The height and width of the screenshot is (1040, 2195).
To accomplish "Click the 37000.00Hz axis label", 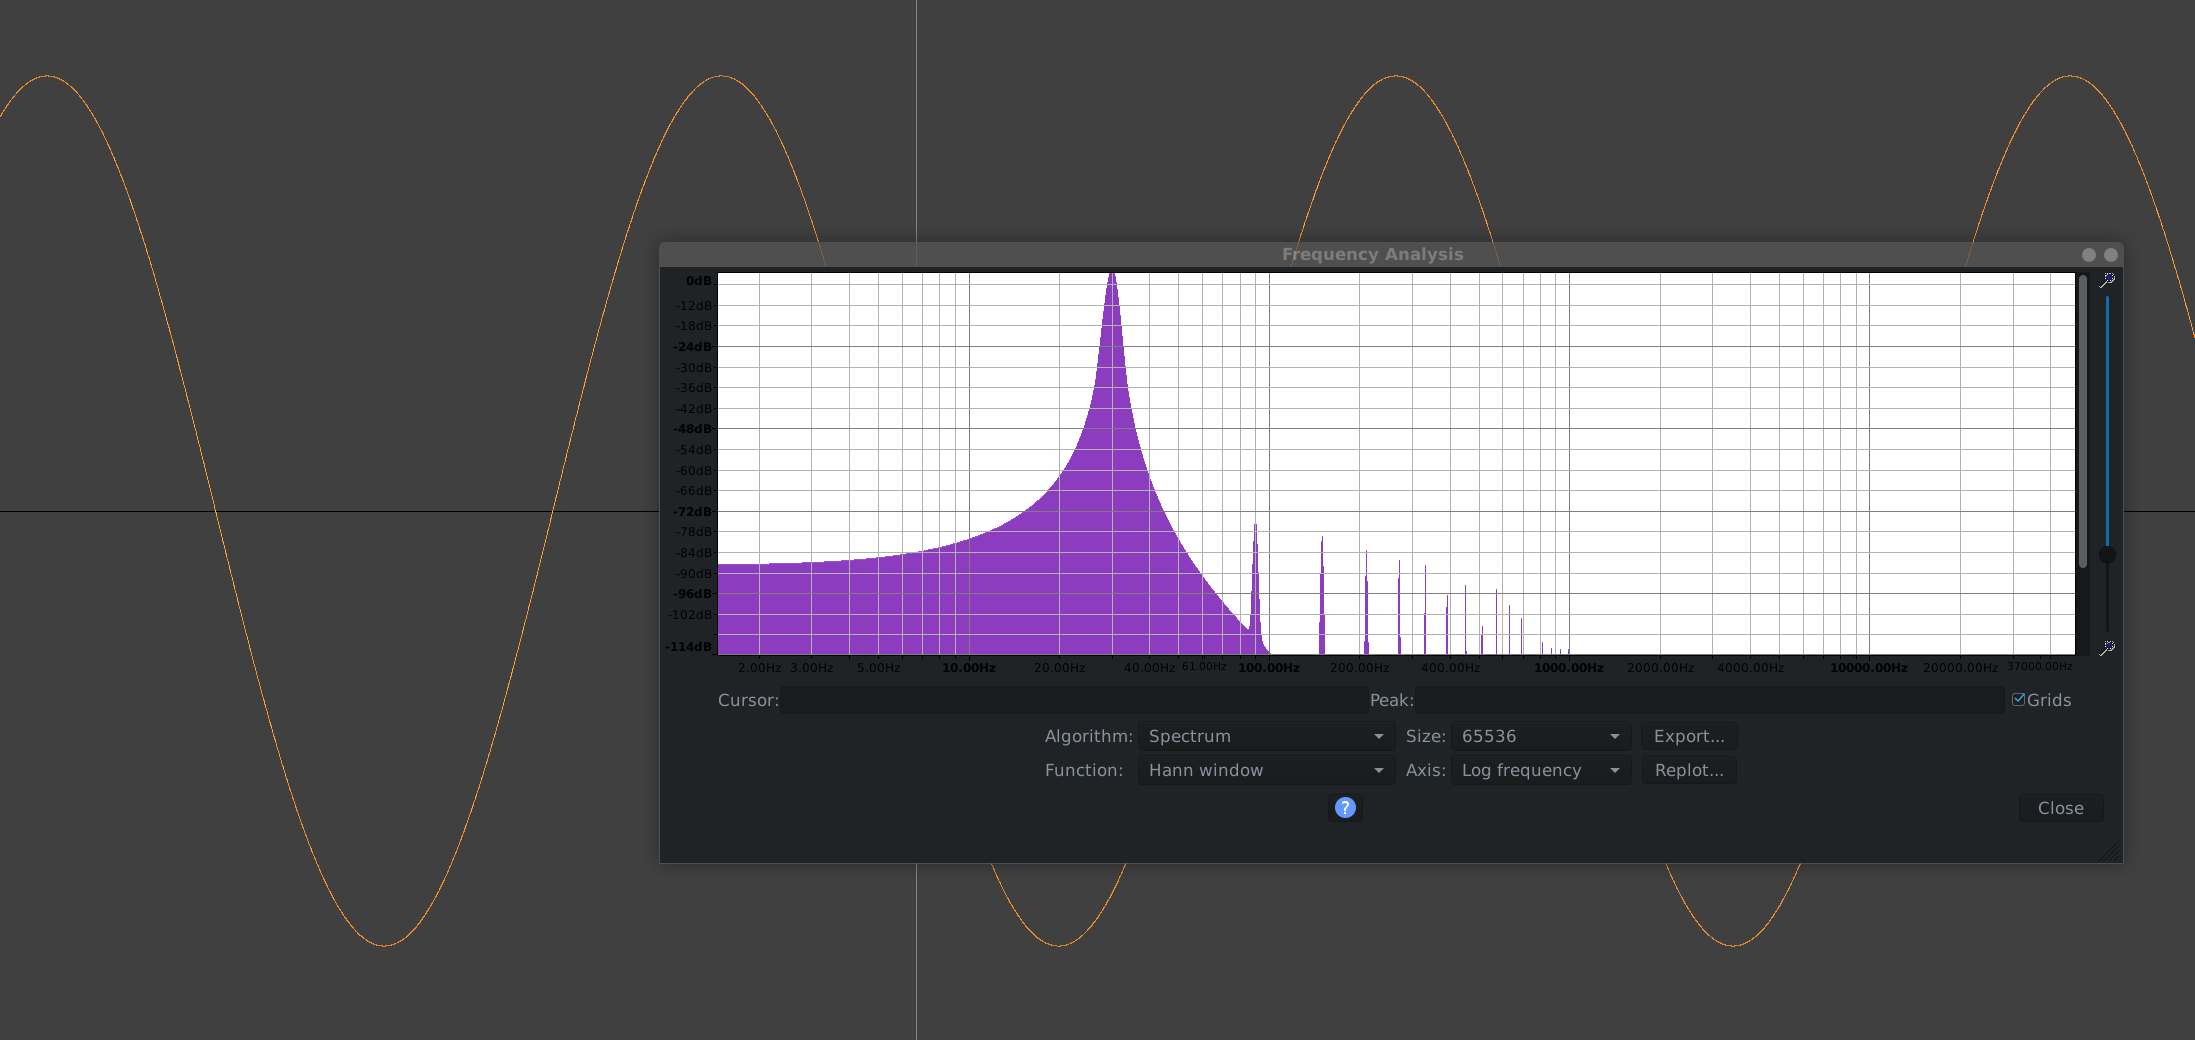I will click(2040, 666).
